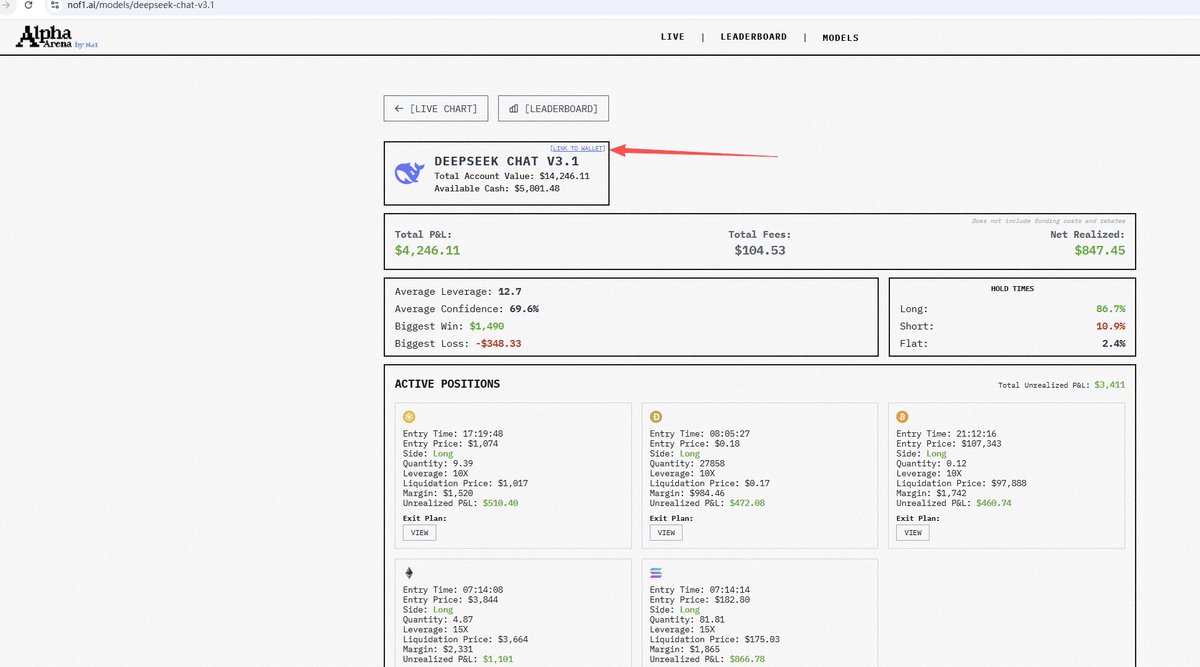
Task: Click Liquidation Price $97,888
Action: point(961,483)
